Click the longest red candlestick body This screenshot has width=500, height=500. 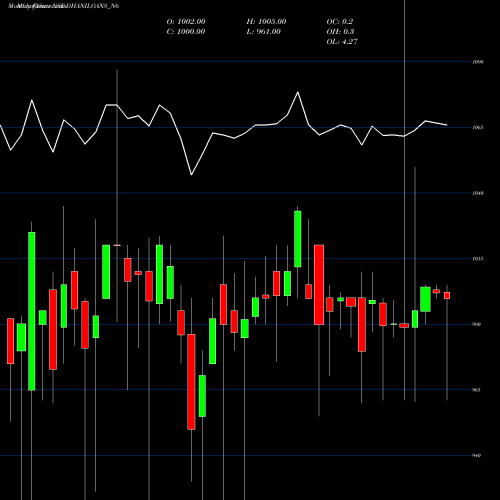(x=191, y=382)
